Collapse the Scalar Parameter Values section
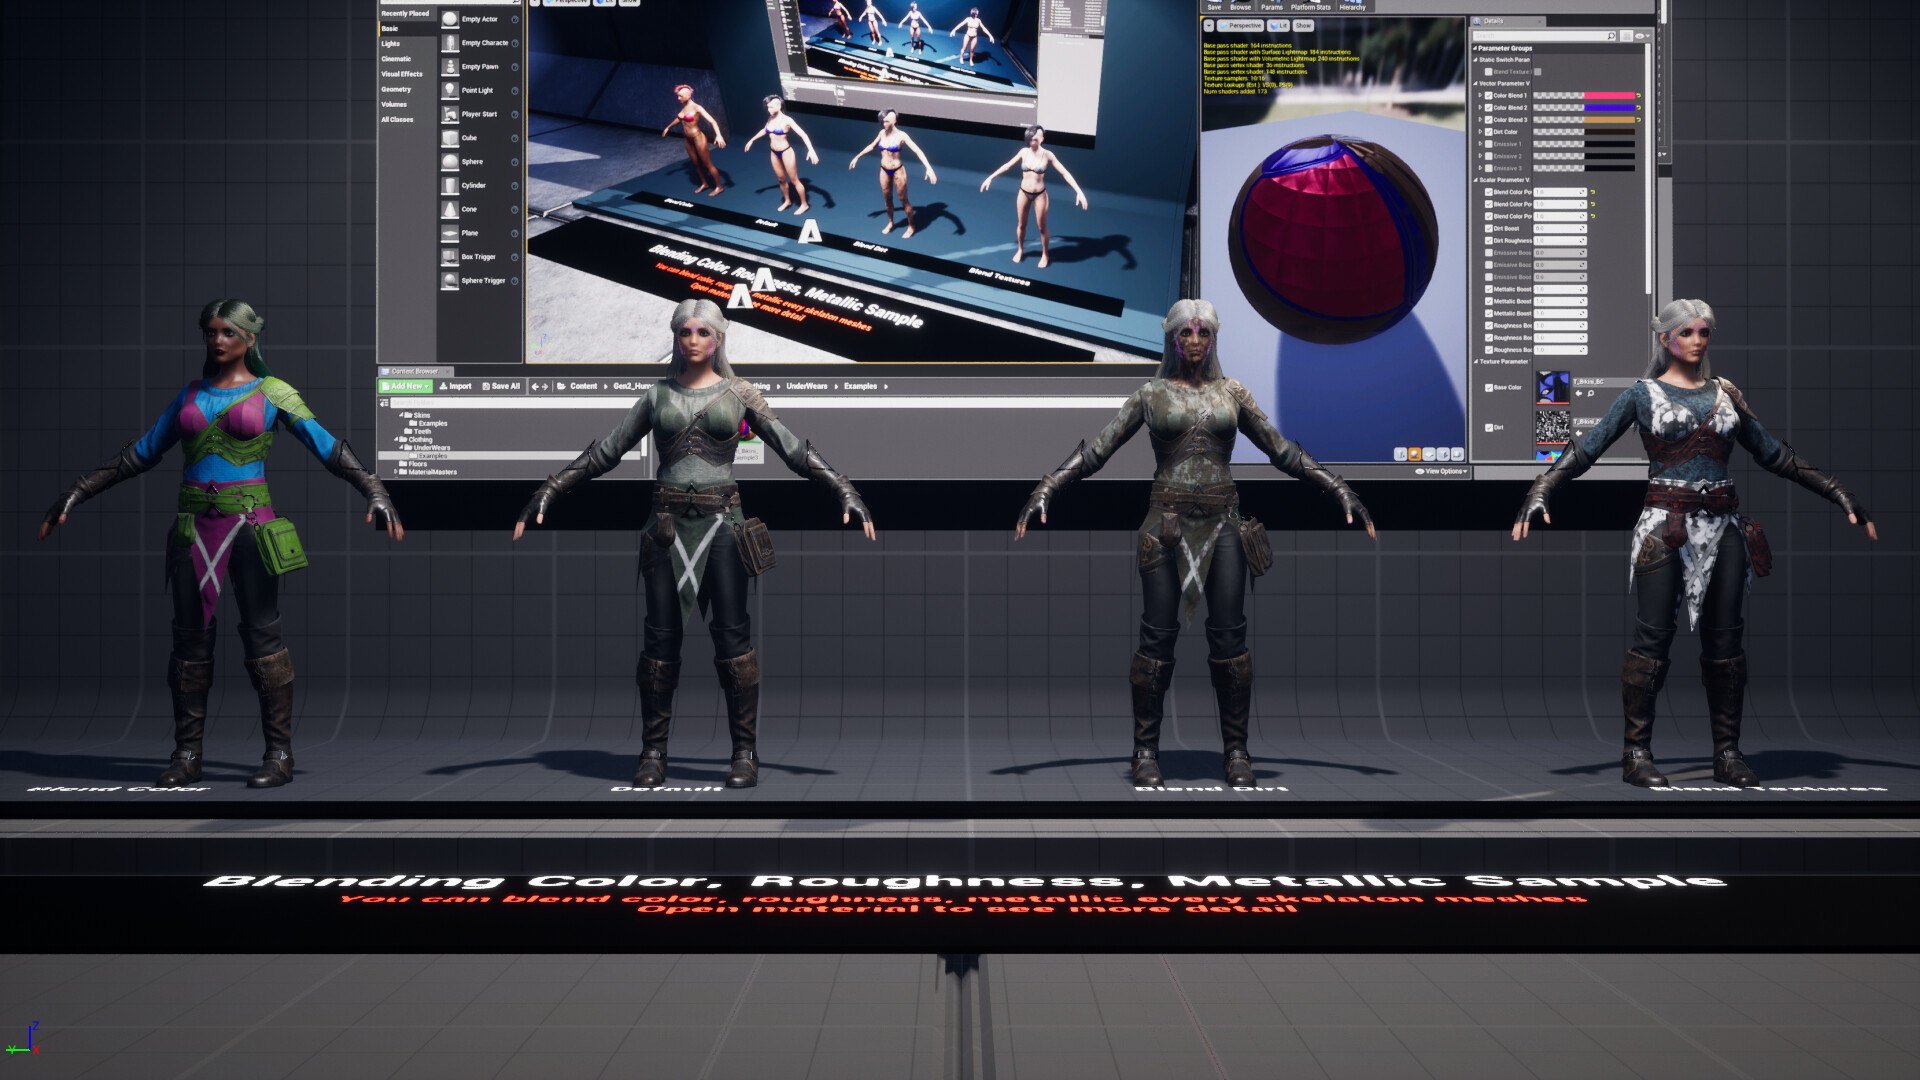The height and width of the screenshot is (1080, 1920). [1475, 180]
